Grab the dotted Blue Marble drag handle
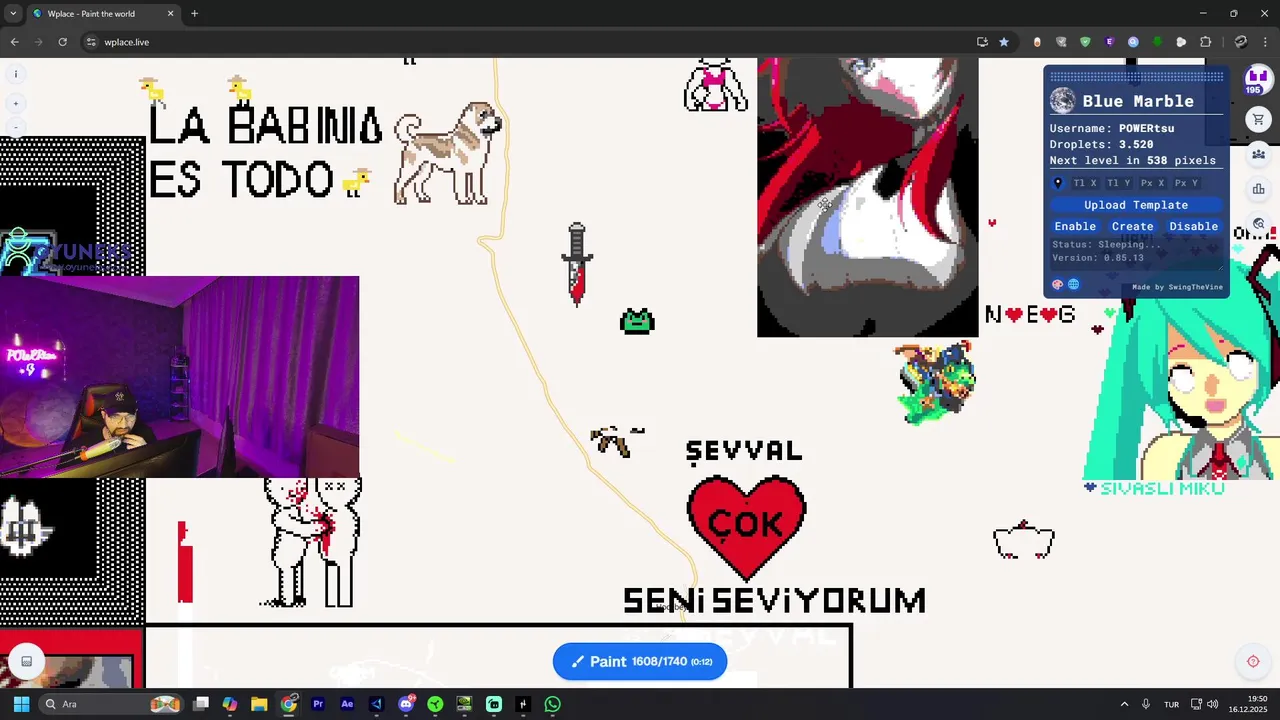The width and height of the screenshot is (1280, 720). click(1136, 76)
